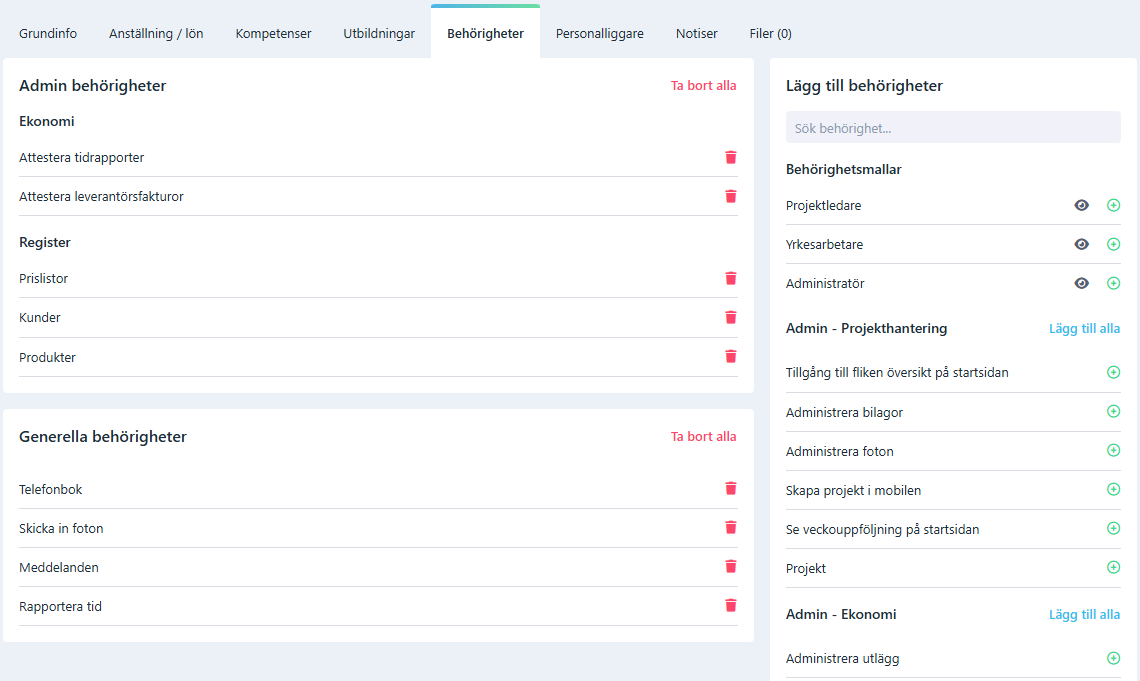Remove the Kunder permission with trash icon
1140x681 pixels.
point(731,317)
